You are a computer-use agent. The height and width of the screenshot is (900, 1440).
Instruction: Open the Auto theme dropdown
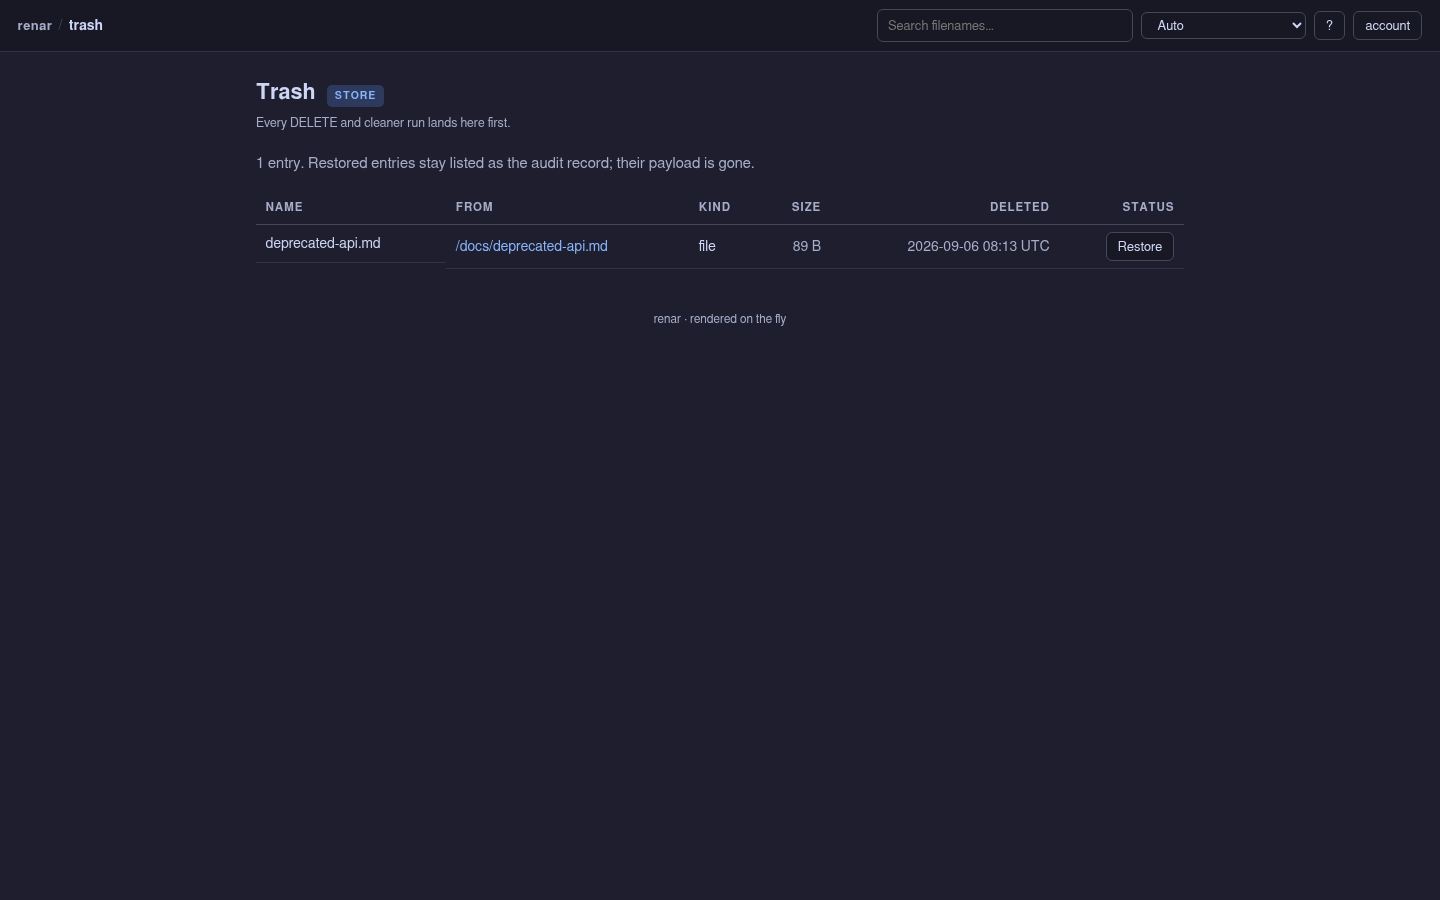[1223, 26]
